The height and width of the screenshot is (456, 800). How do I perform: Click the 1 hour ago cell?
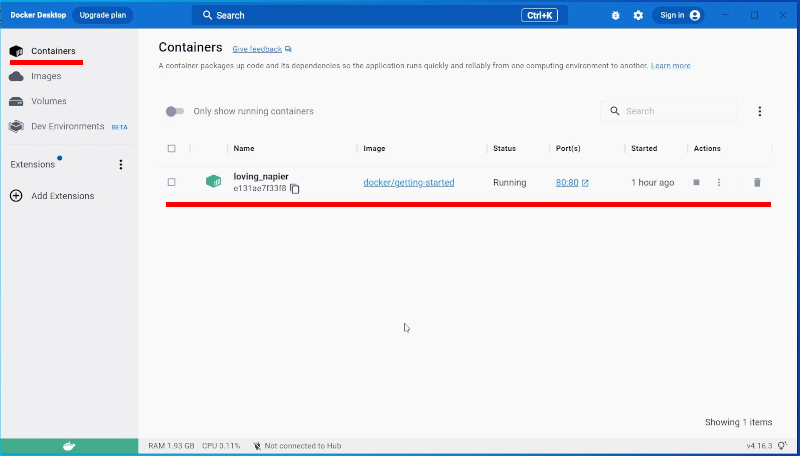click(653, 183)
